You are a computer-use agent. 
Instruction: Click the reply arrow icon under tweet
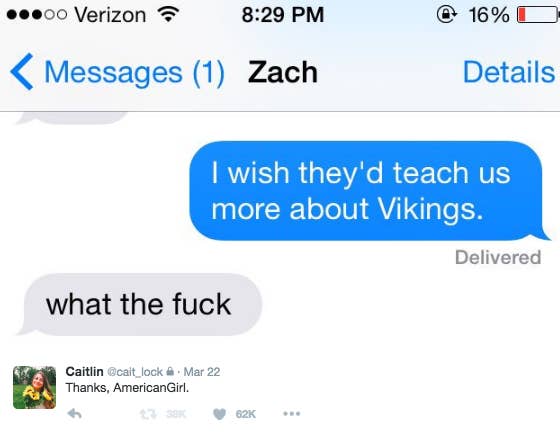(75, 414)
